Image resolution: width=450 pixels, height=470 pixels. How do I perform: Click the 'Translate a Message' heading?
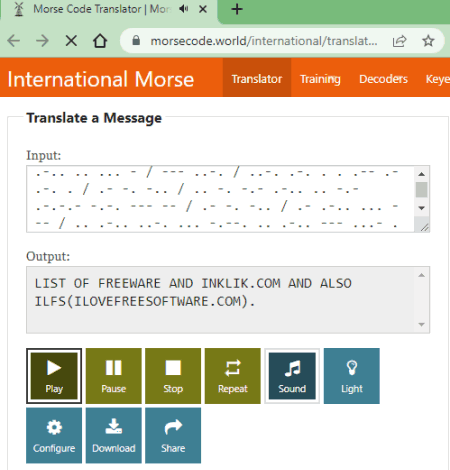[x=94, y=118]
